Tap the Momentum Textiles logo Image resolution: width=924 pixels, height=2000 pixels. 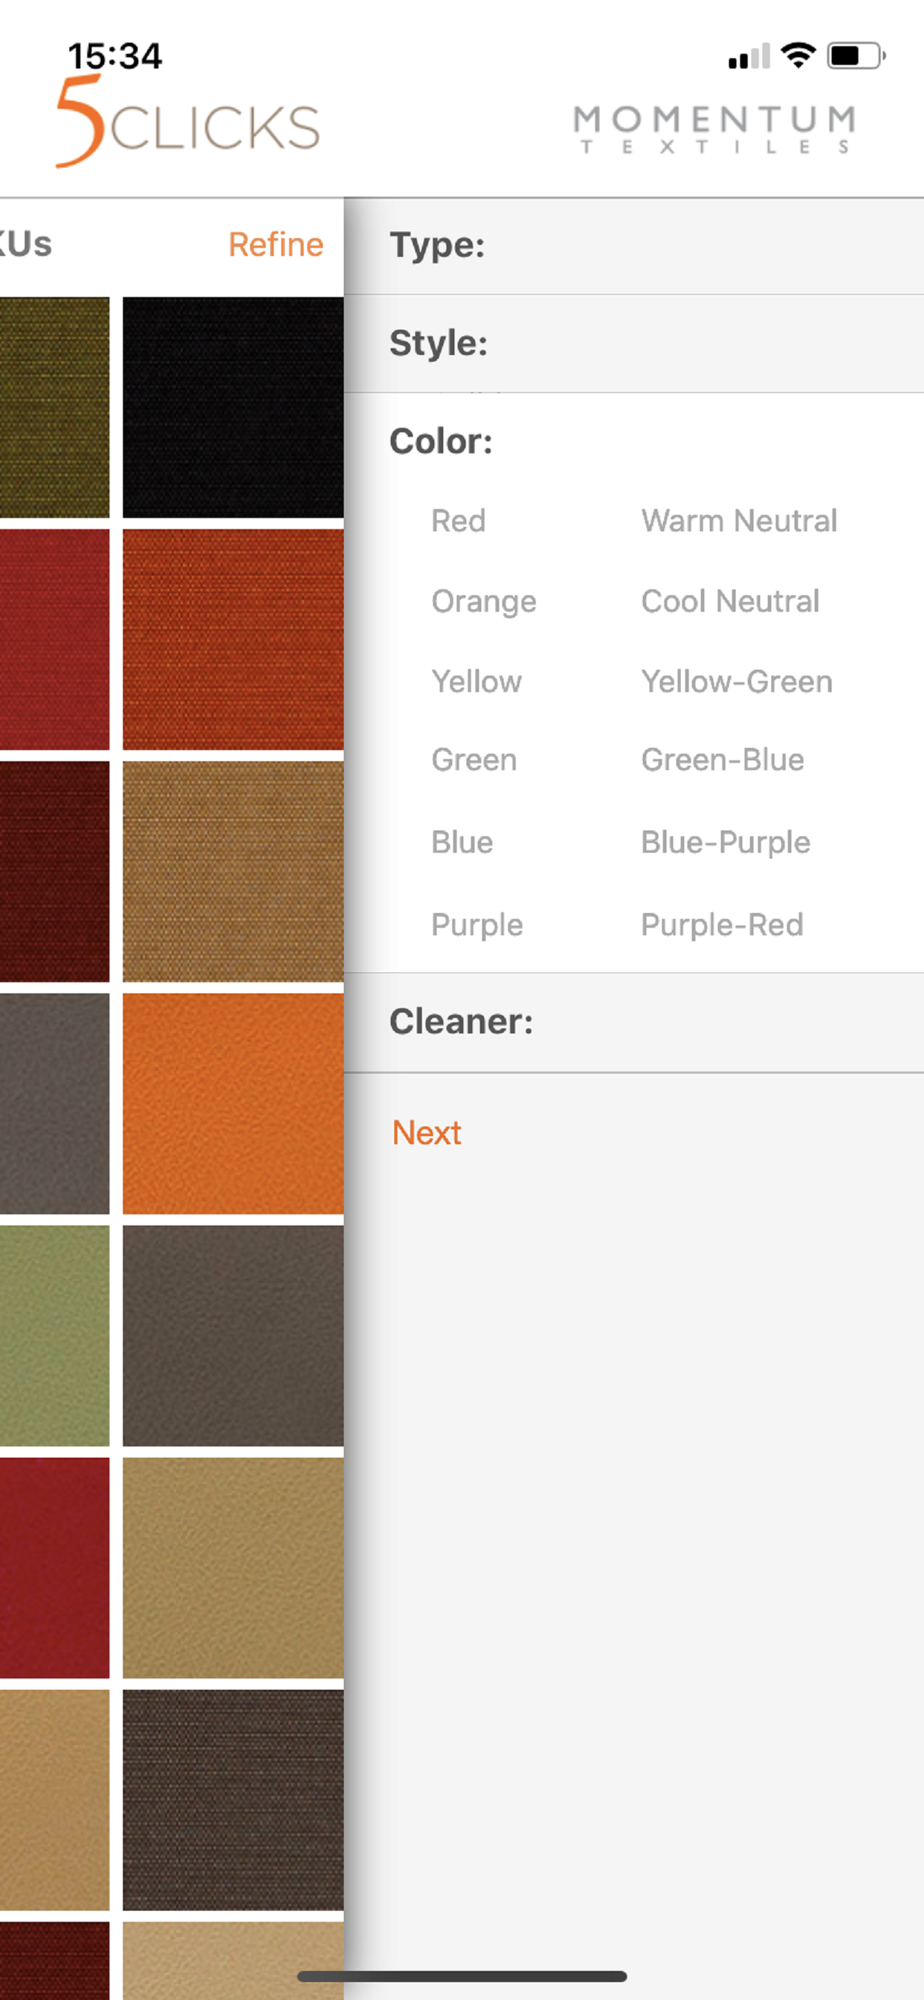point(715,130)
